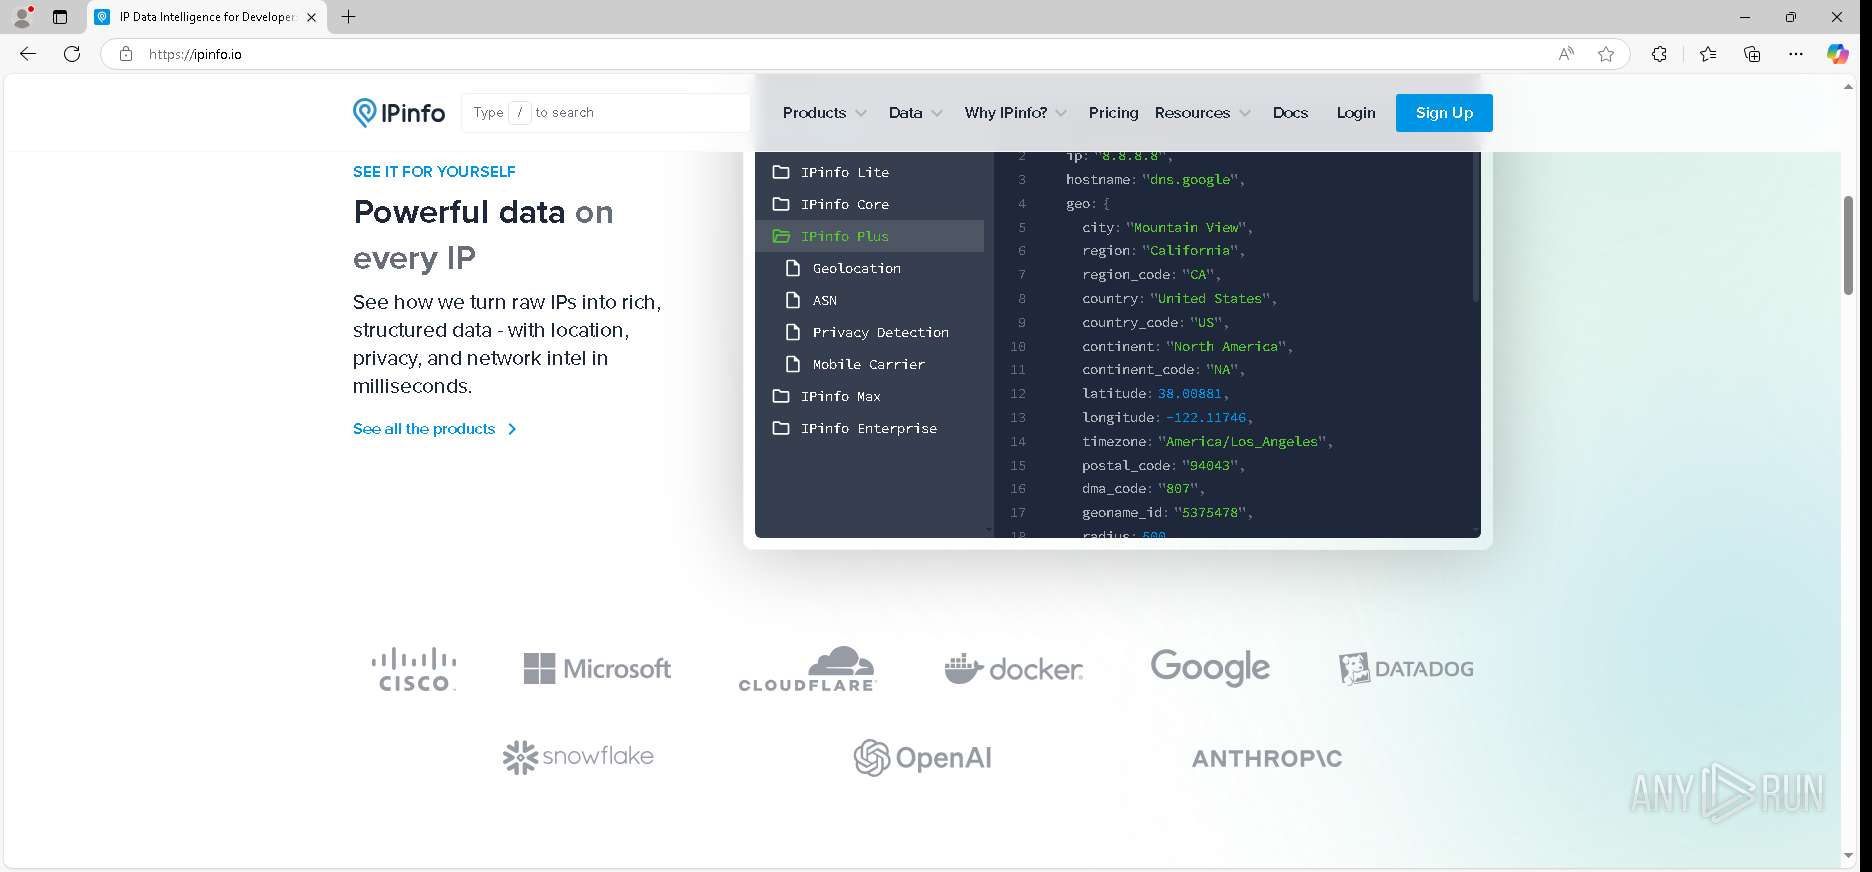Open Settings and more menu
1872x872 pixels.
(x=1796, y=54)
